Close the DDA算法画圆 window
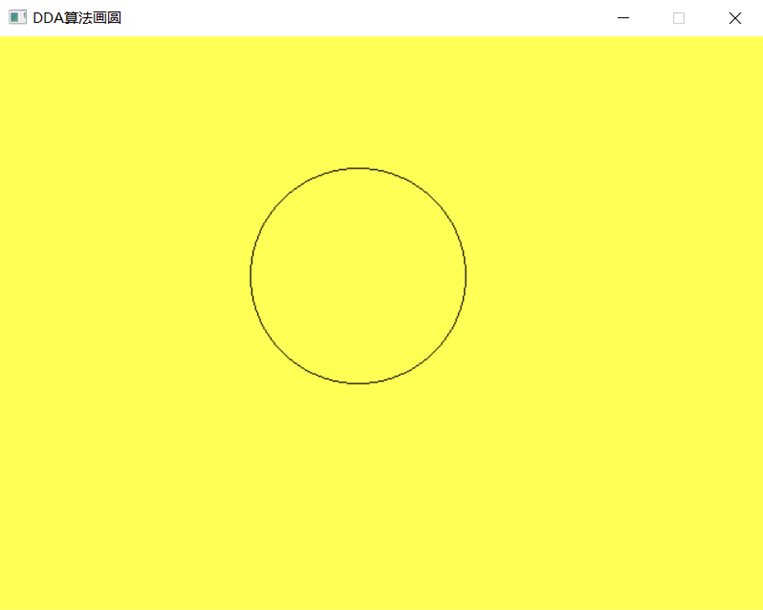Viewport: 763px width, 610px height. [x=735, y=18]
